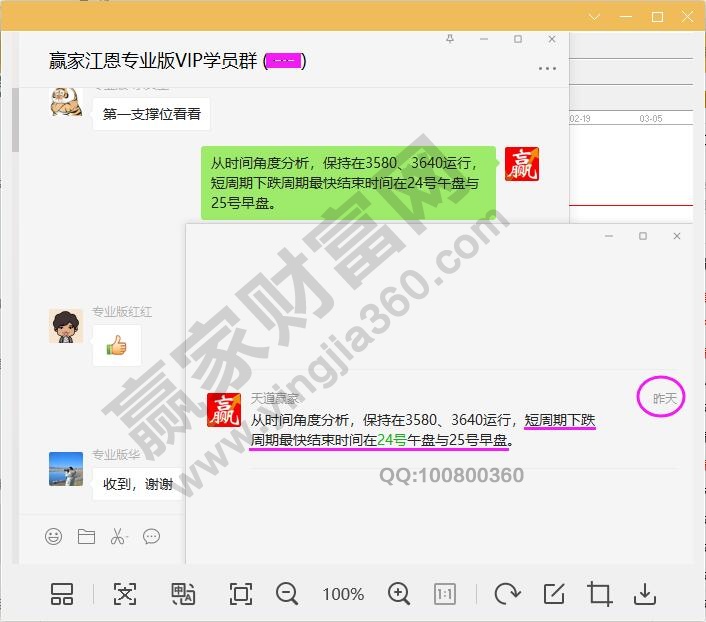The width and height of the screenshot is (706, 622).
Task: Click the 100% zoom level indicator
Action: click(x=343, y=594)
